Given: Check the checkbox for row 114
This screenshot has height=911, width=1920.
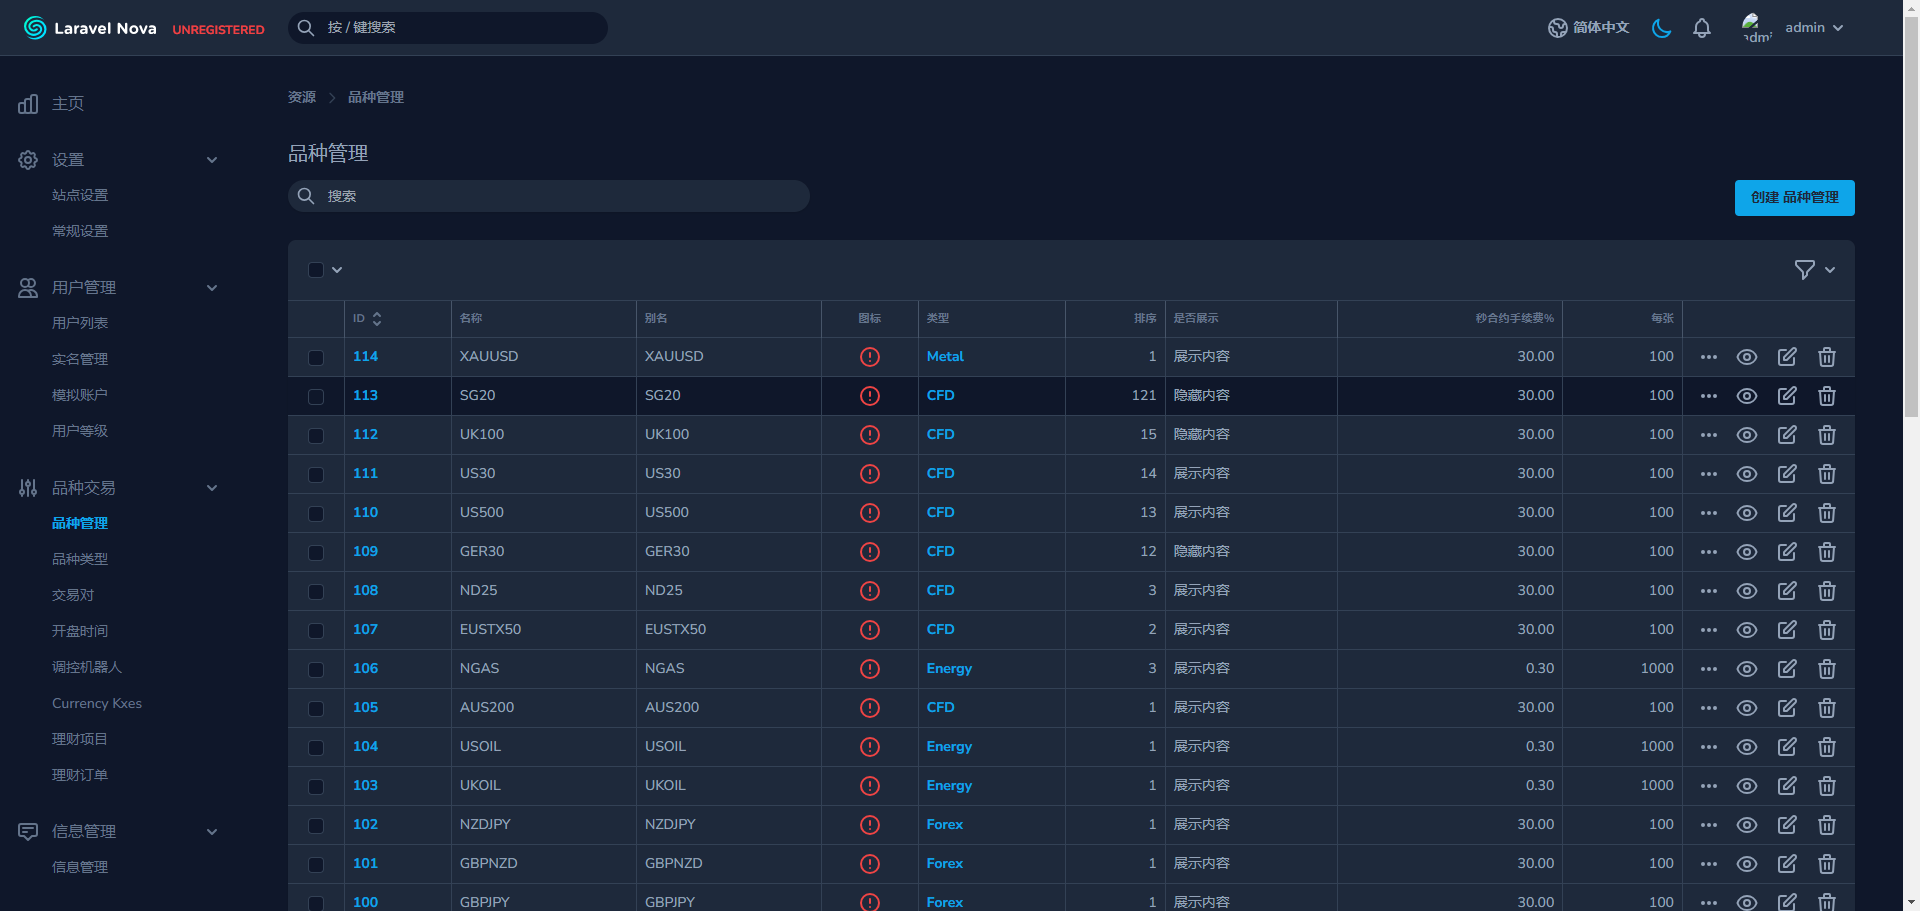Looking at the screenshot, I should pos(316,357).
